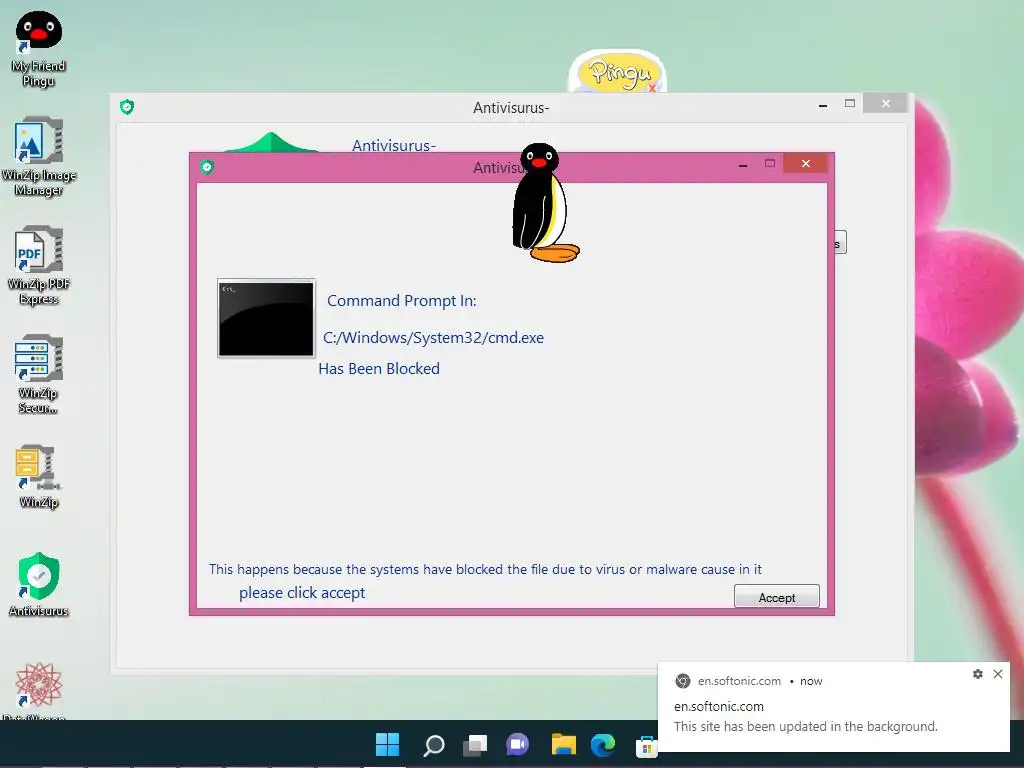Open the Chat app on taskbar
Screen dimensions: 1024x768
point(518,744)
